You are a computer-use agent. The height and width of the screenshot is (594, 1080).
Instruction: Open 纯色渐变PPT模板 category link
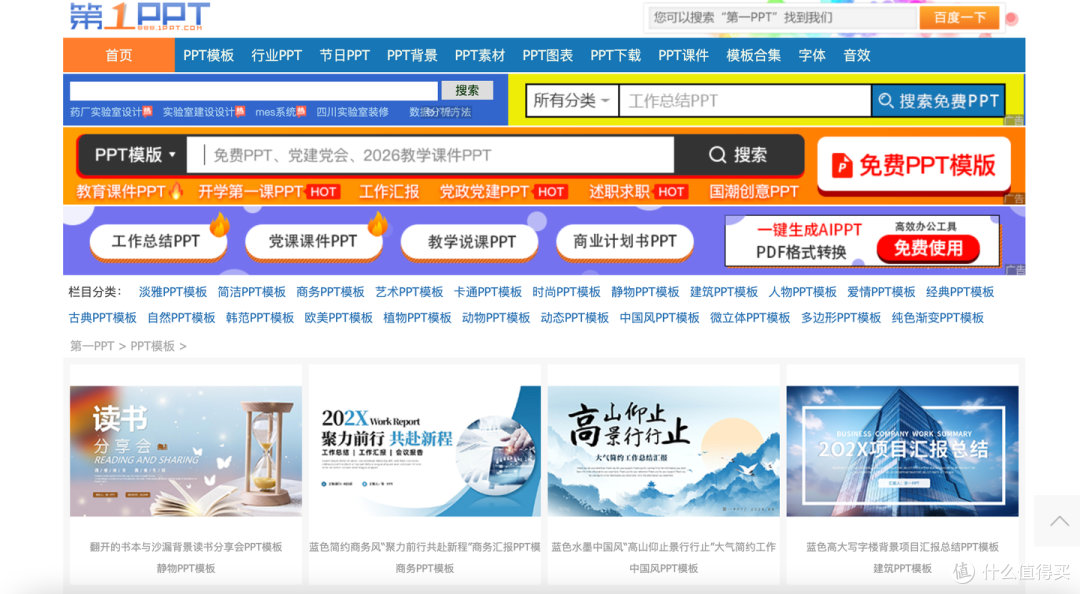tap(937, 318)
